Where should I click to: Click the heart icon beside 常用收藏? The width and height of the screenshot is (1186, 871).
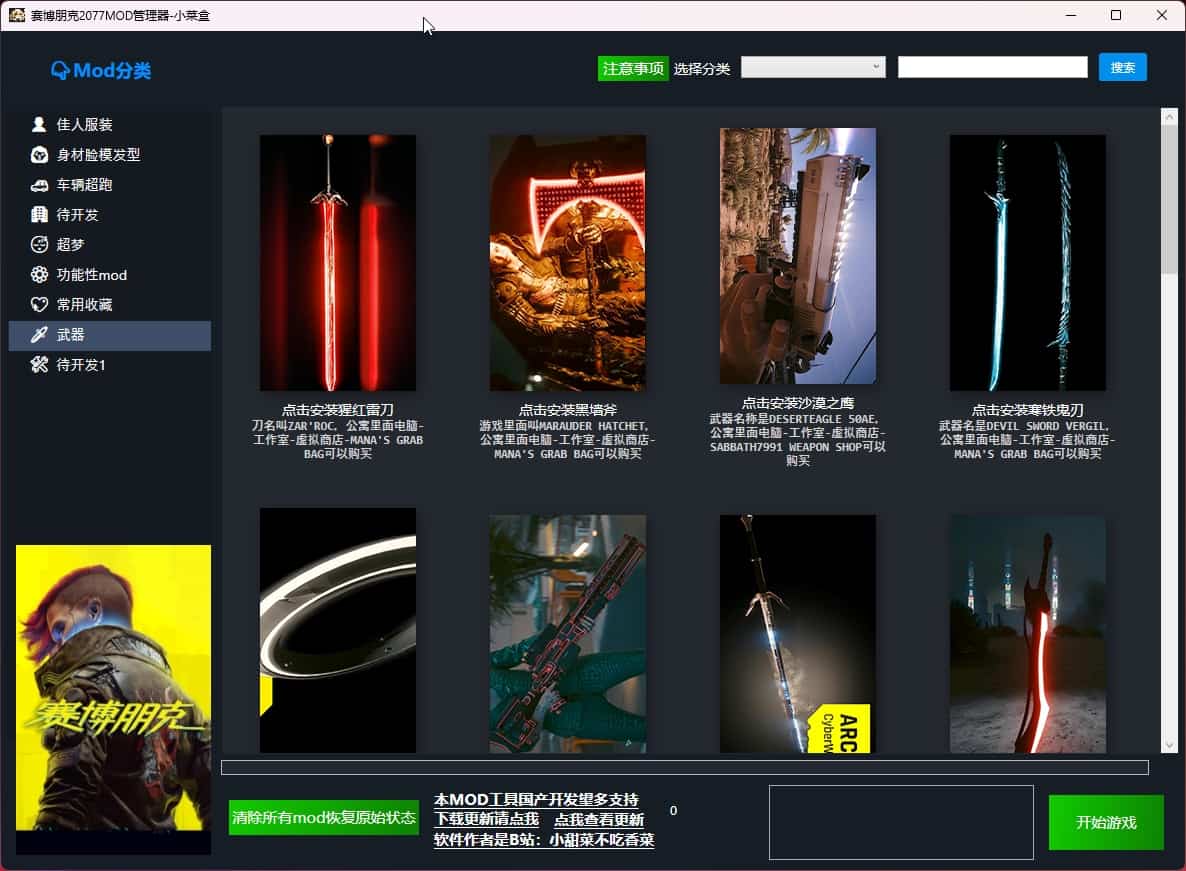click(x=39, y=305)
